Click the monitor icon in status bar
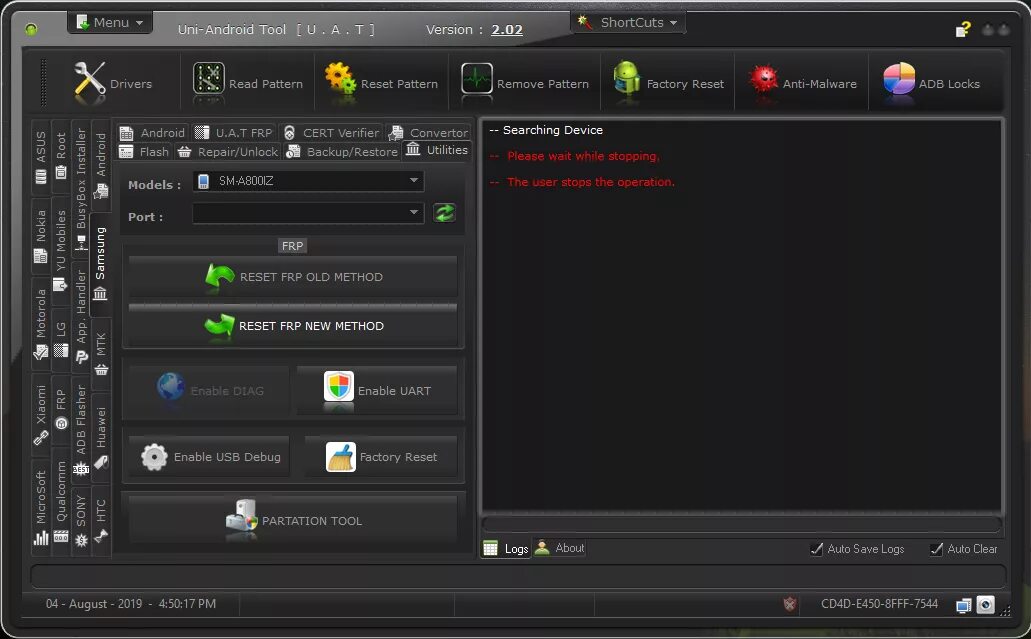This screenshot has width=1031, height=639. pyautogui.click(x=964, y=605)
